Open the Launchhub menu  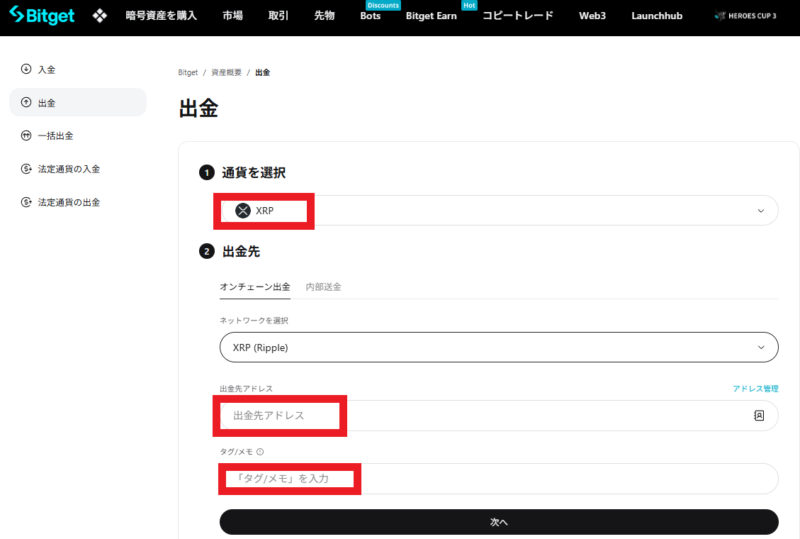pos(657,16)
